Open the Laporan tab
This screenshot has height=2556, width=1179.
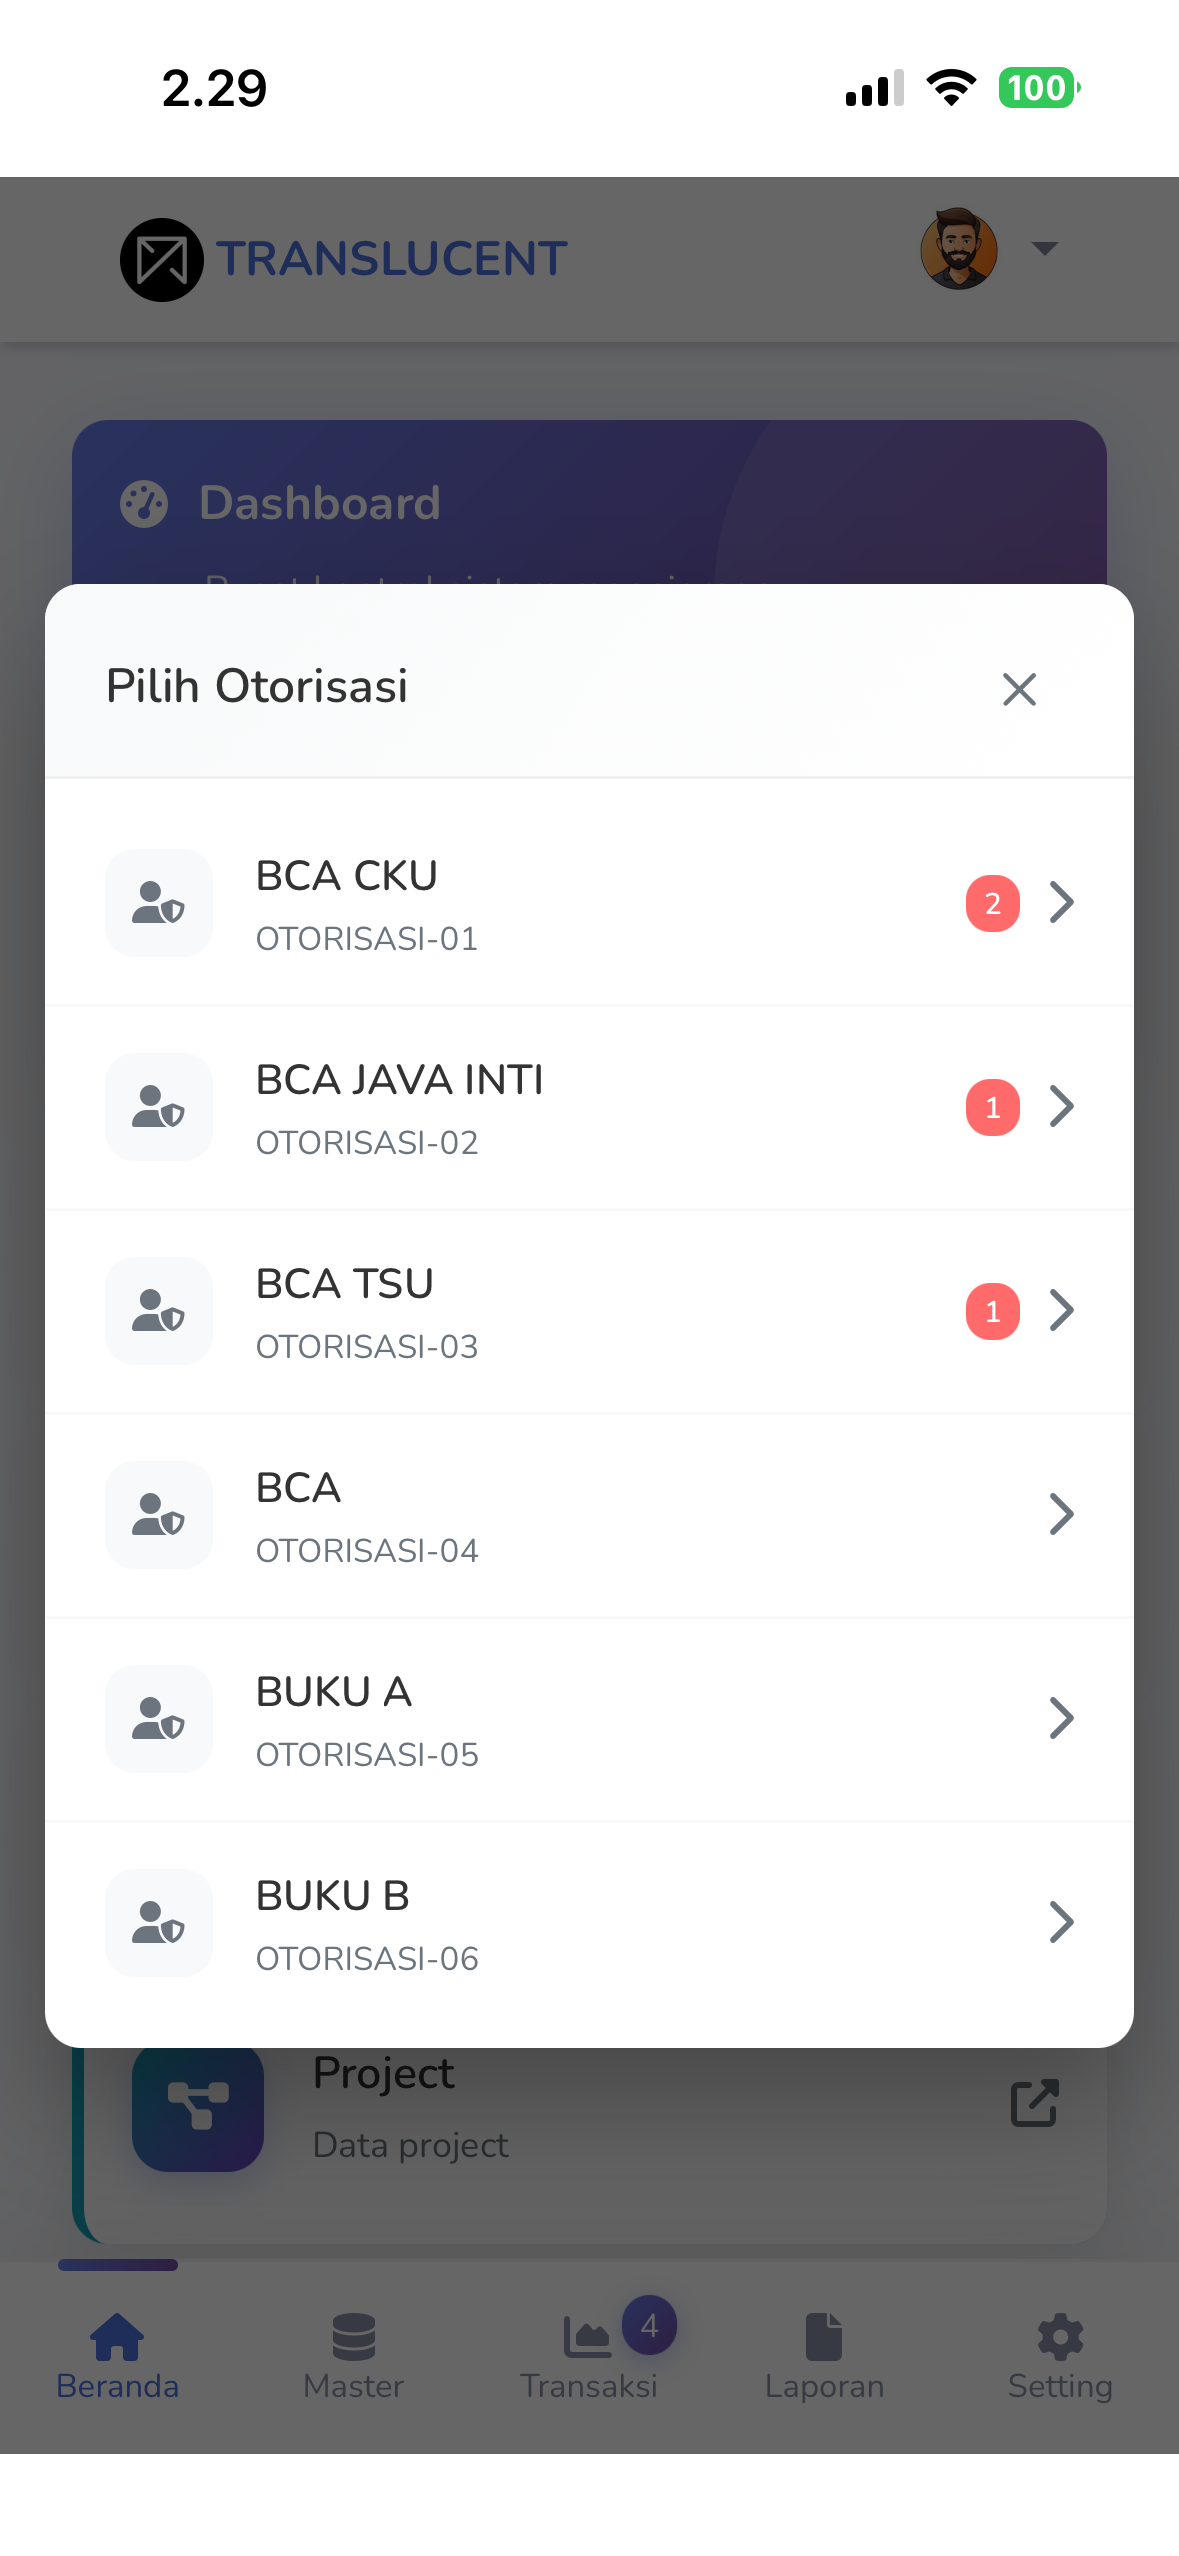824,2357
